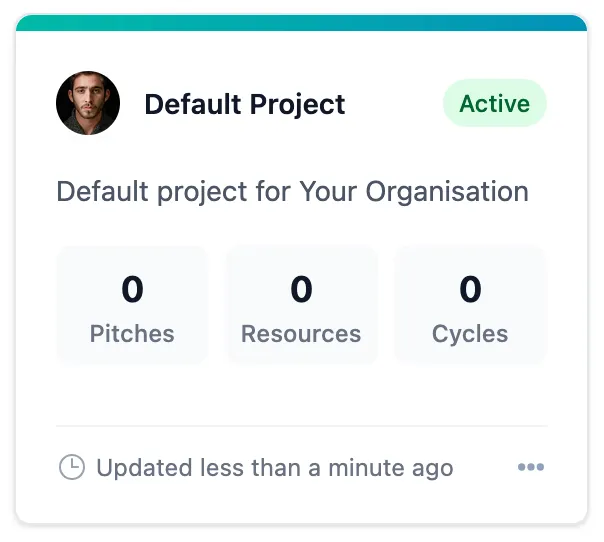Click the Cycles label
This screenshot has width=604, height=542.
[470, 334]
